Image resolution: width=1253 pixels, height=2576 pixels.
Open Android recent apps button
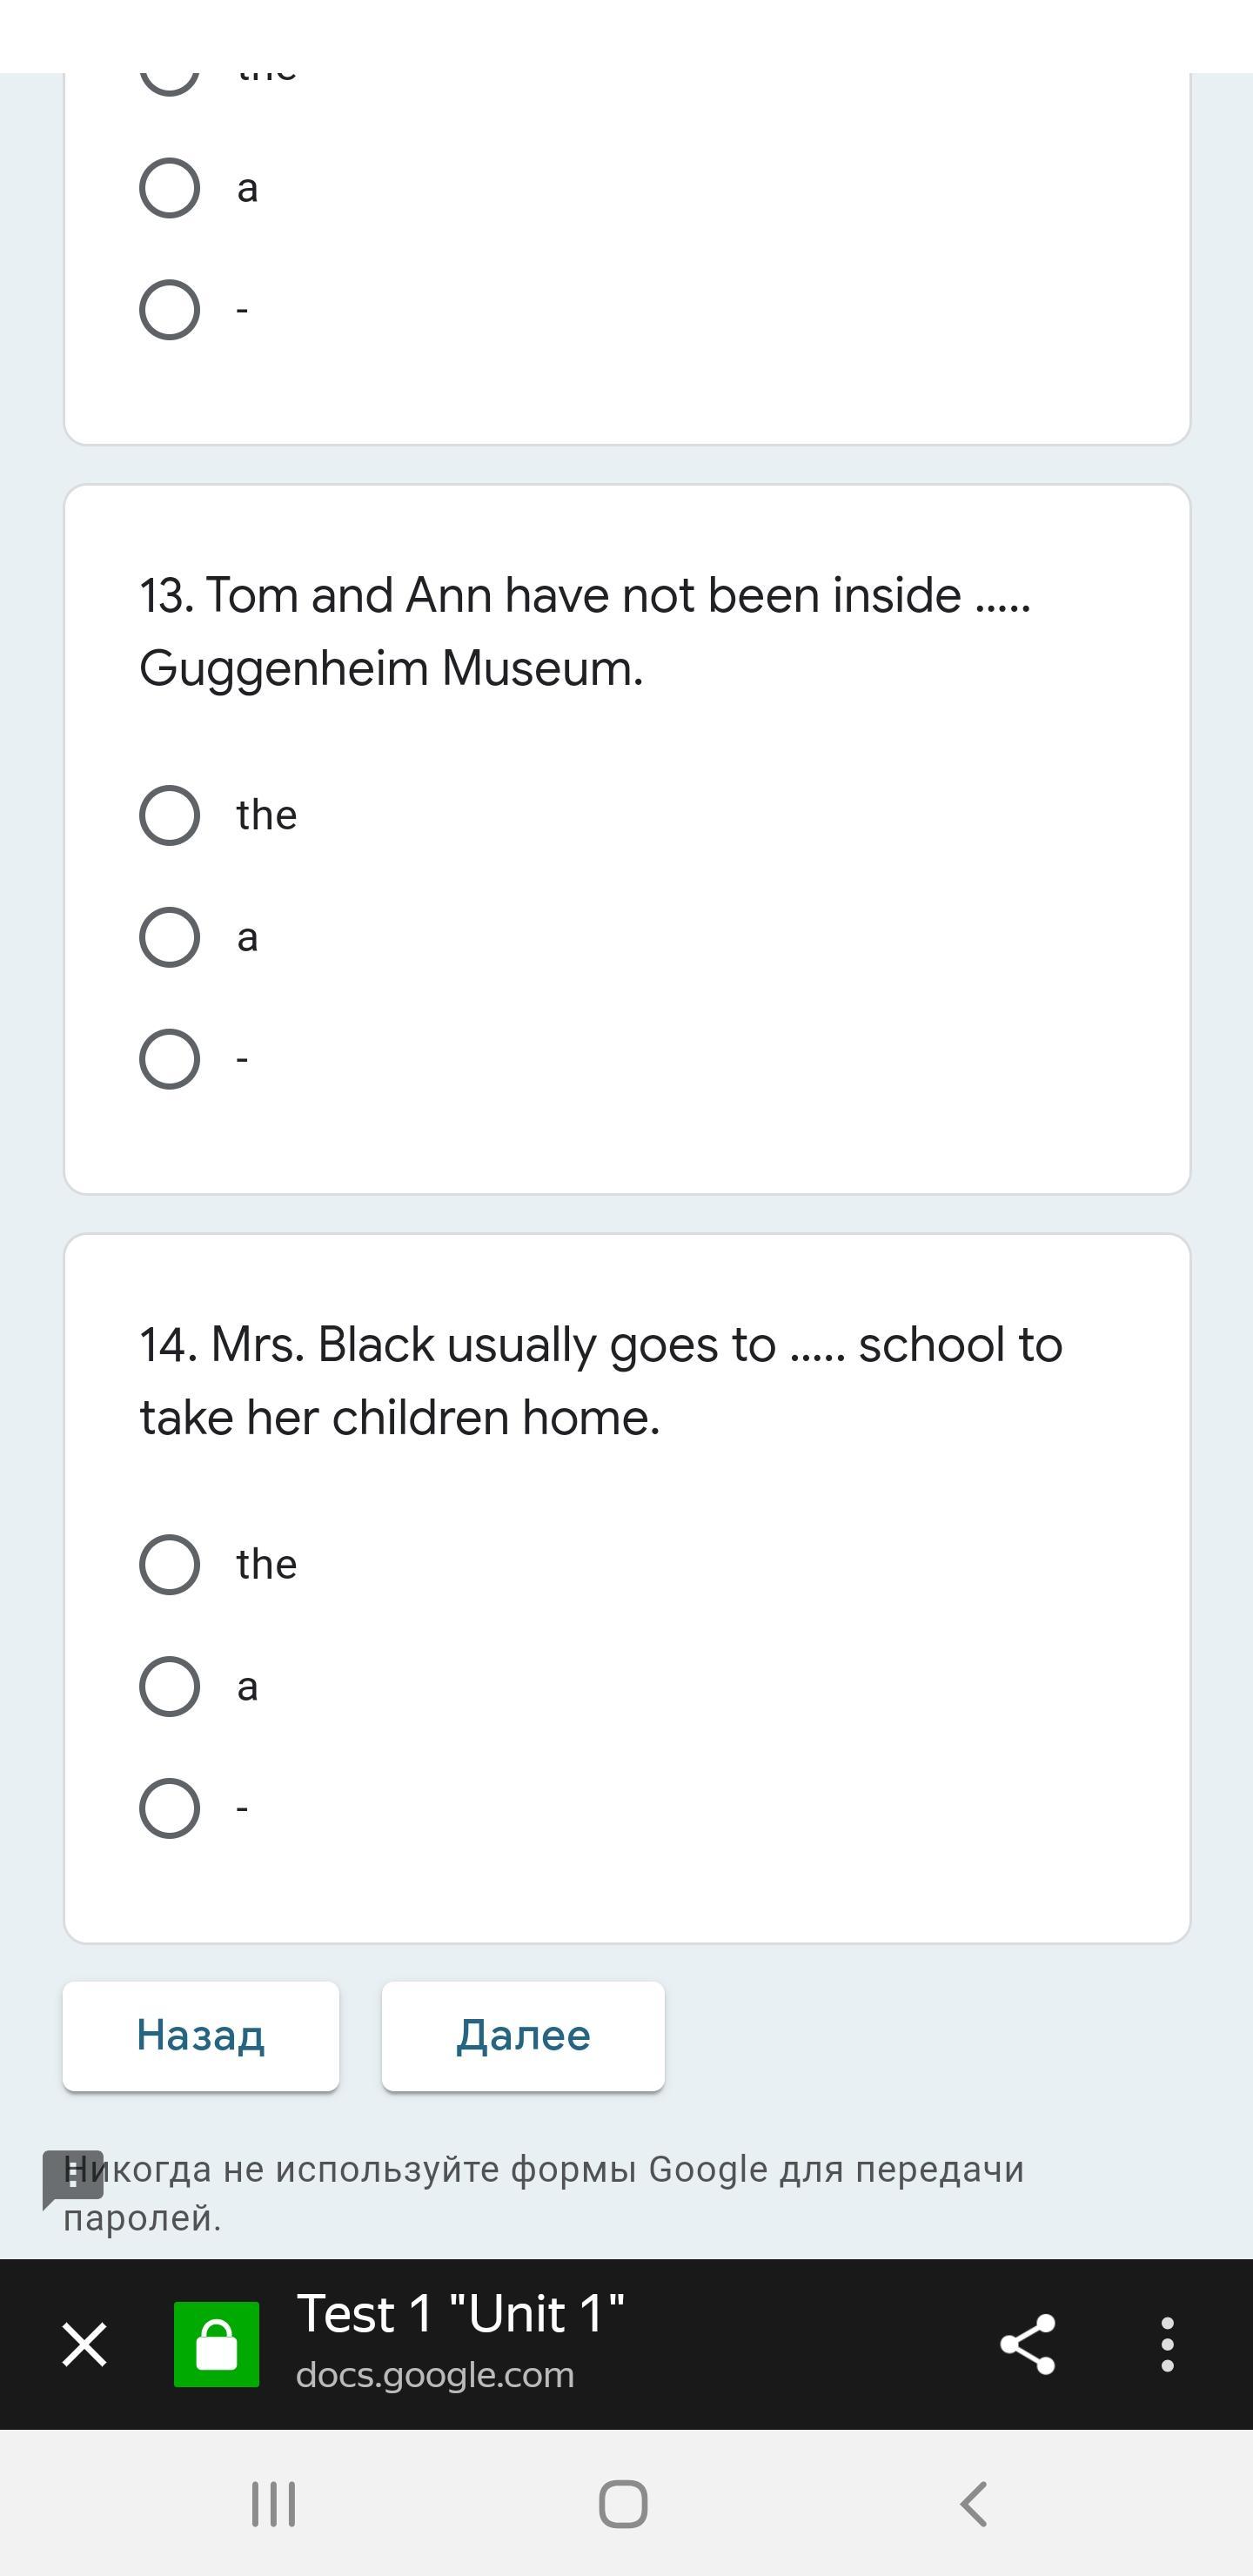click(273, 2504)
